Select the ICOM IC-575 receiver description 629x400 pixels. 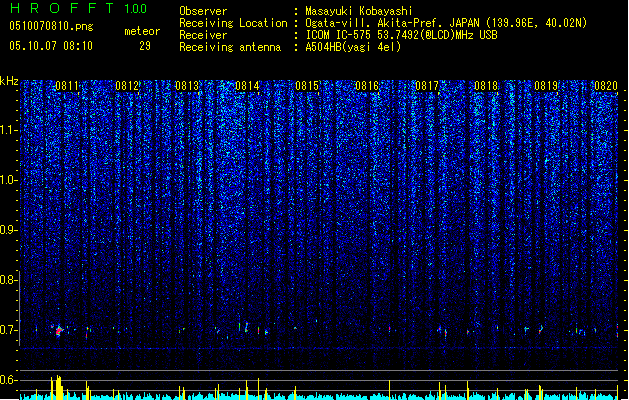(401, 35)
